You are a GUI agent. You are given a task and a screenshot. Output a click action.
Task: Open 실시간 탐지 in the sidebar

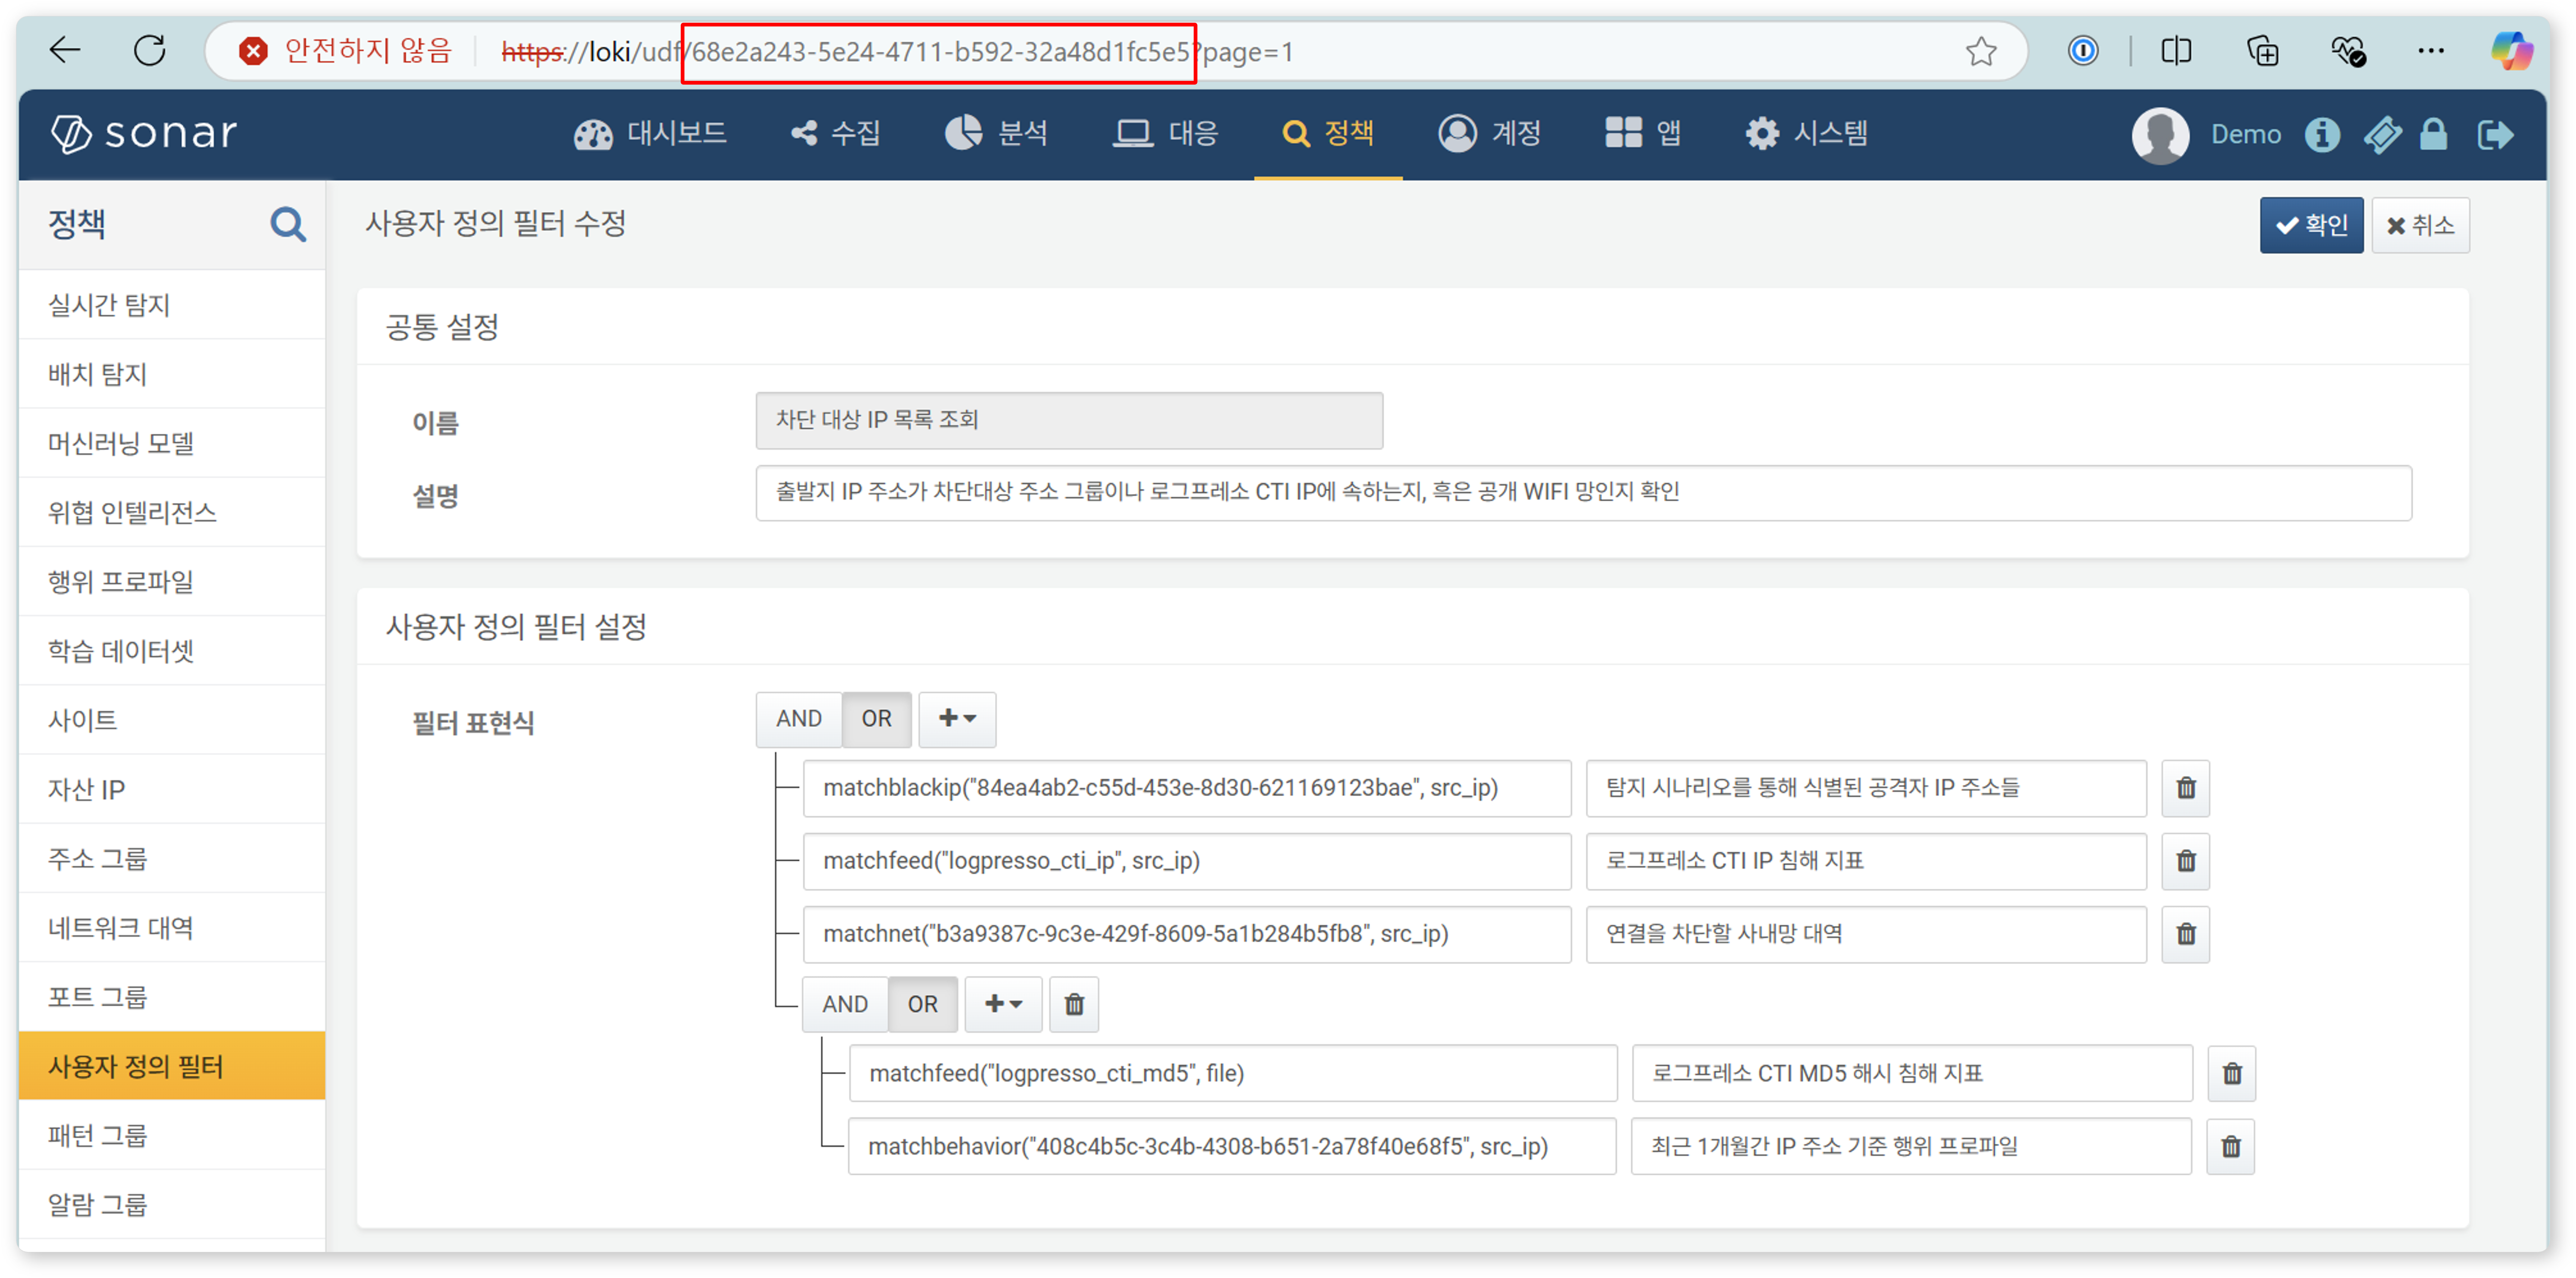[172, 305]
